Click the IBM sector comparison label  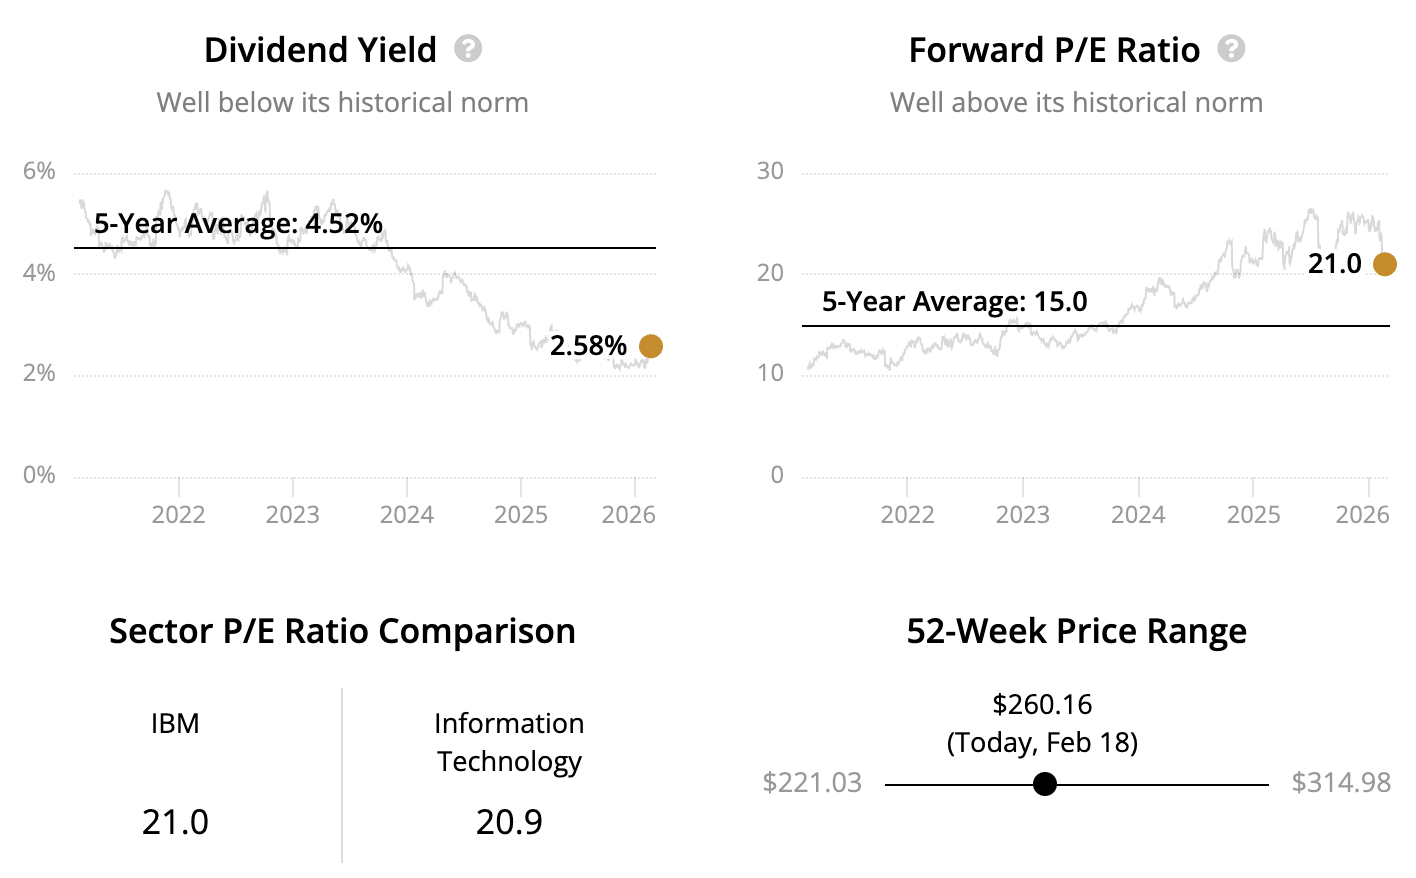175,723
